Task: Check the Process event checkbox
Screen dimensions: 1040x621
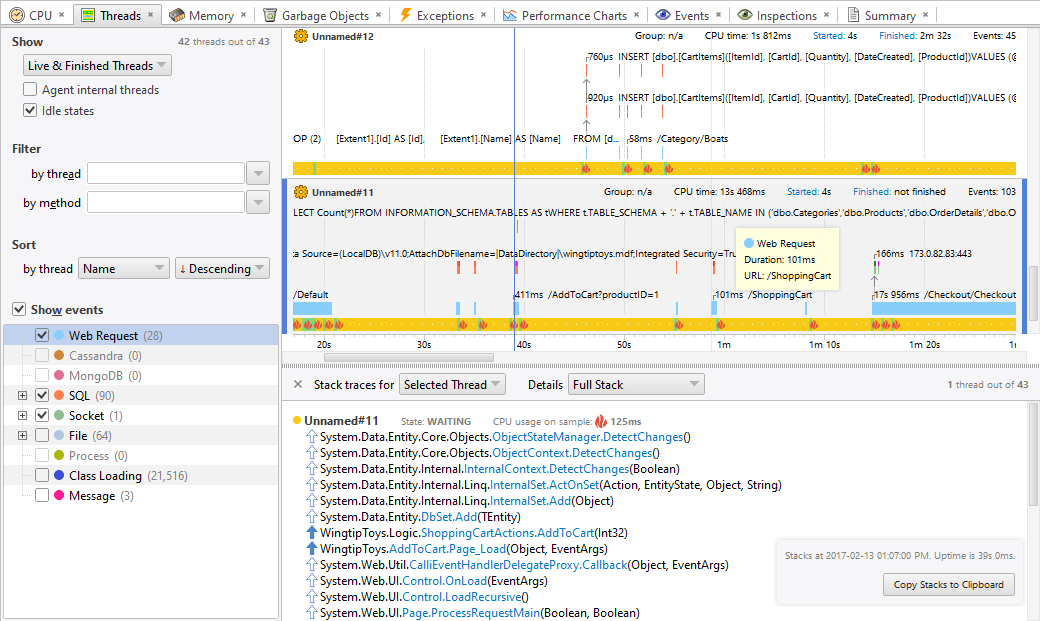Action: (42, 455)
